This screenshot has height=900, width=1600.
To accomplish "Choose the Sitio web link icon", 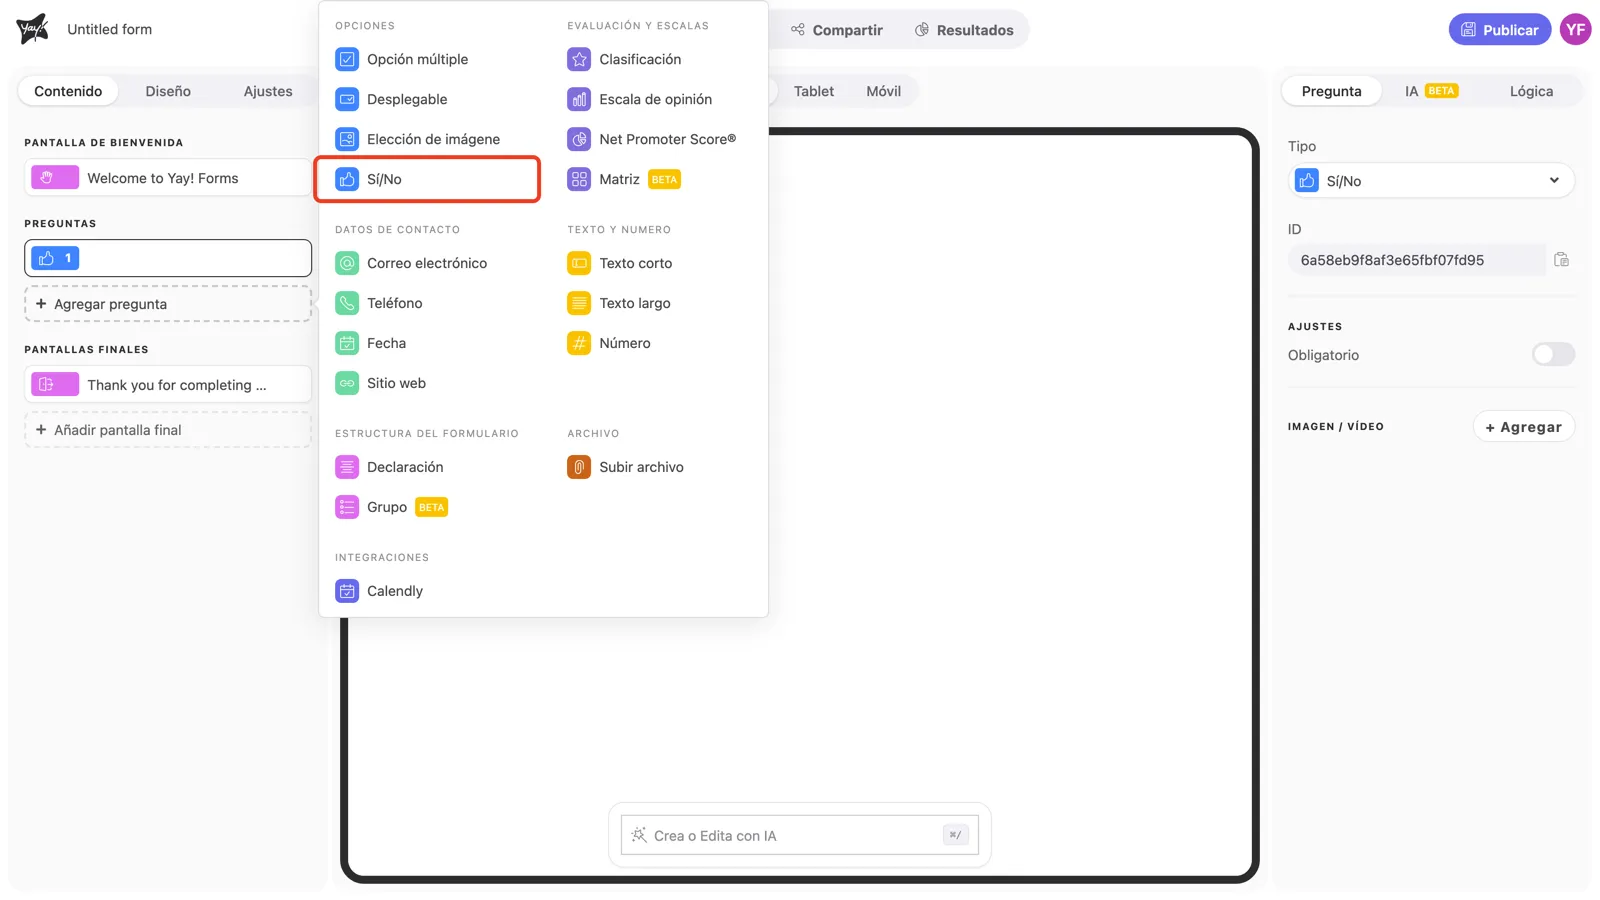I will coord(347,383).
